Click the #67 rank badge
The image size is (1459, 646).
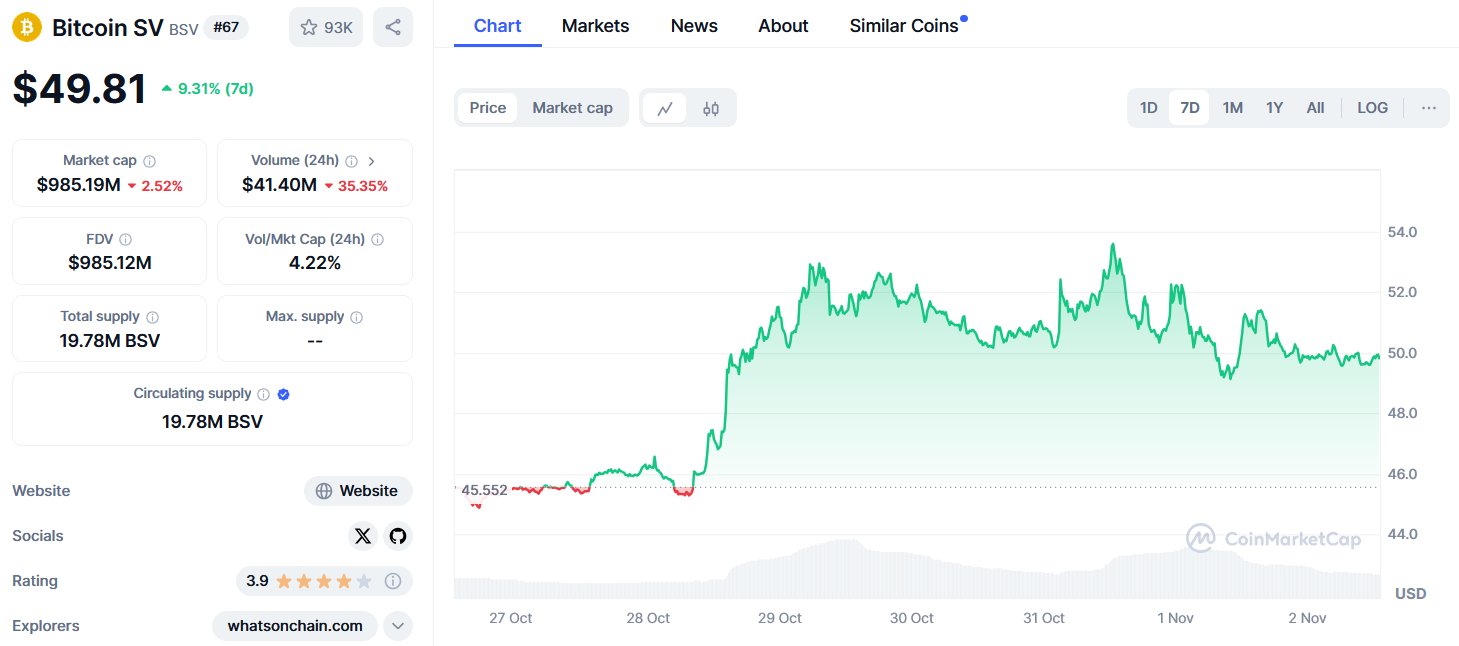(x=226, y=27)
